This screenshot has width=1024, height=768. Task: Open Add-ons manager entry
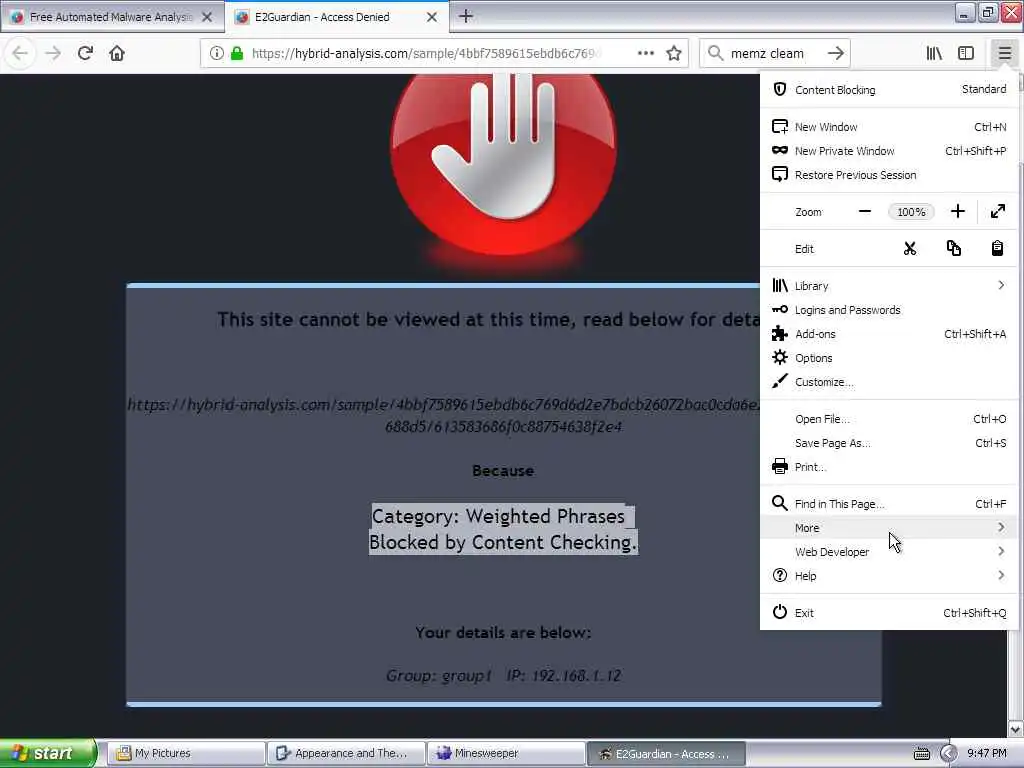click(888, 334)
